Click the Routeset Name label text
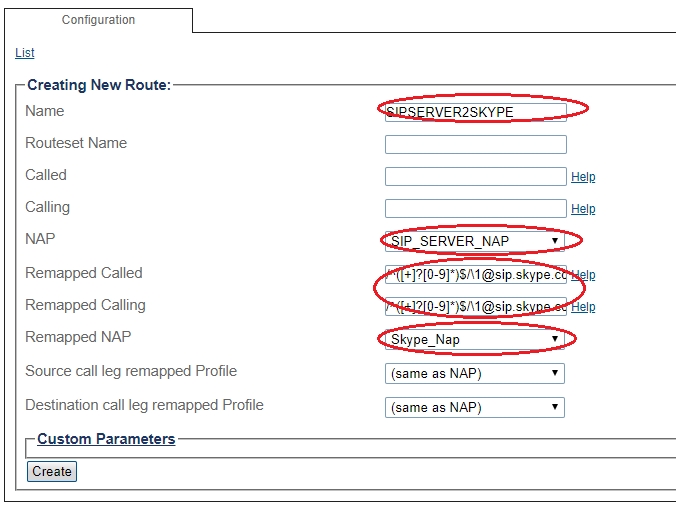 point(76,143)
